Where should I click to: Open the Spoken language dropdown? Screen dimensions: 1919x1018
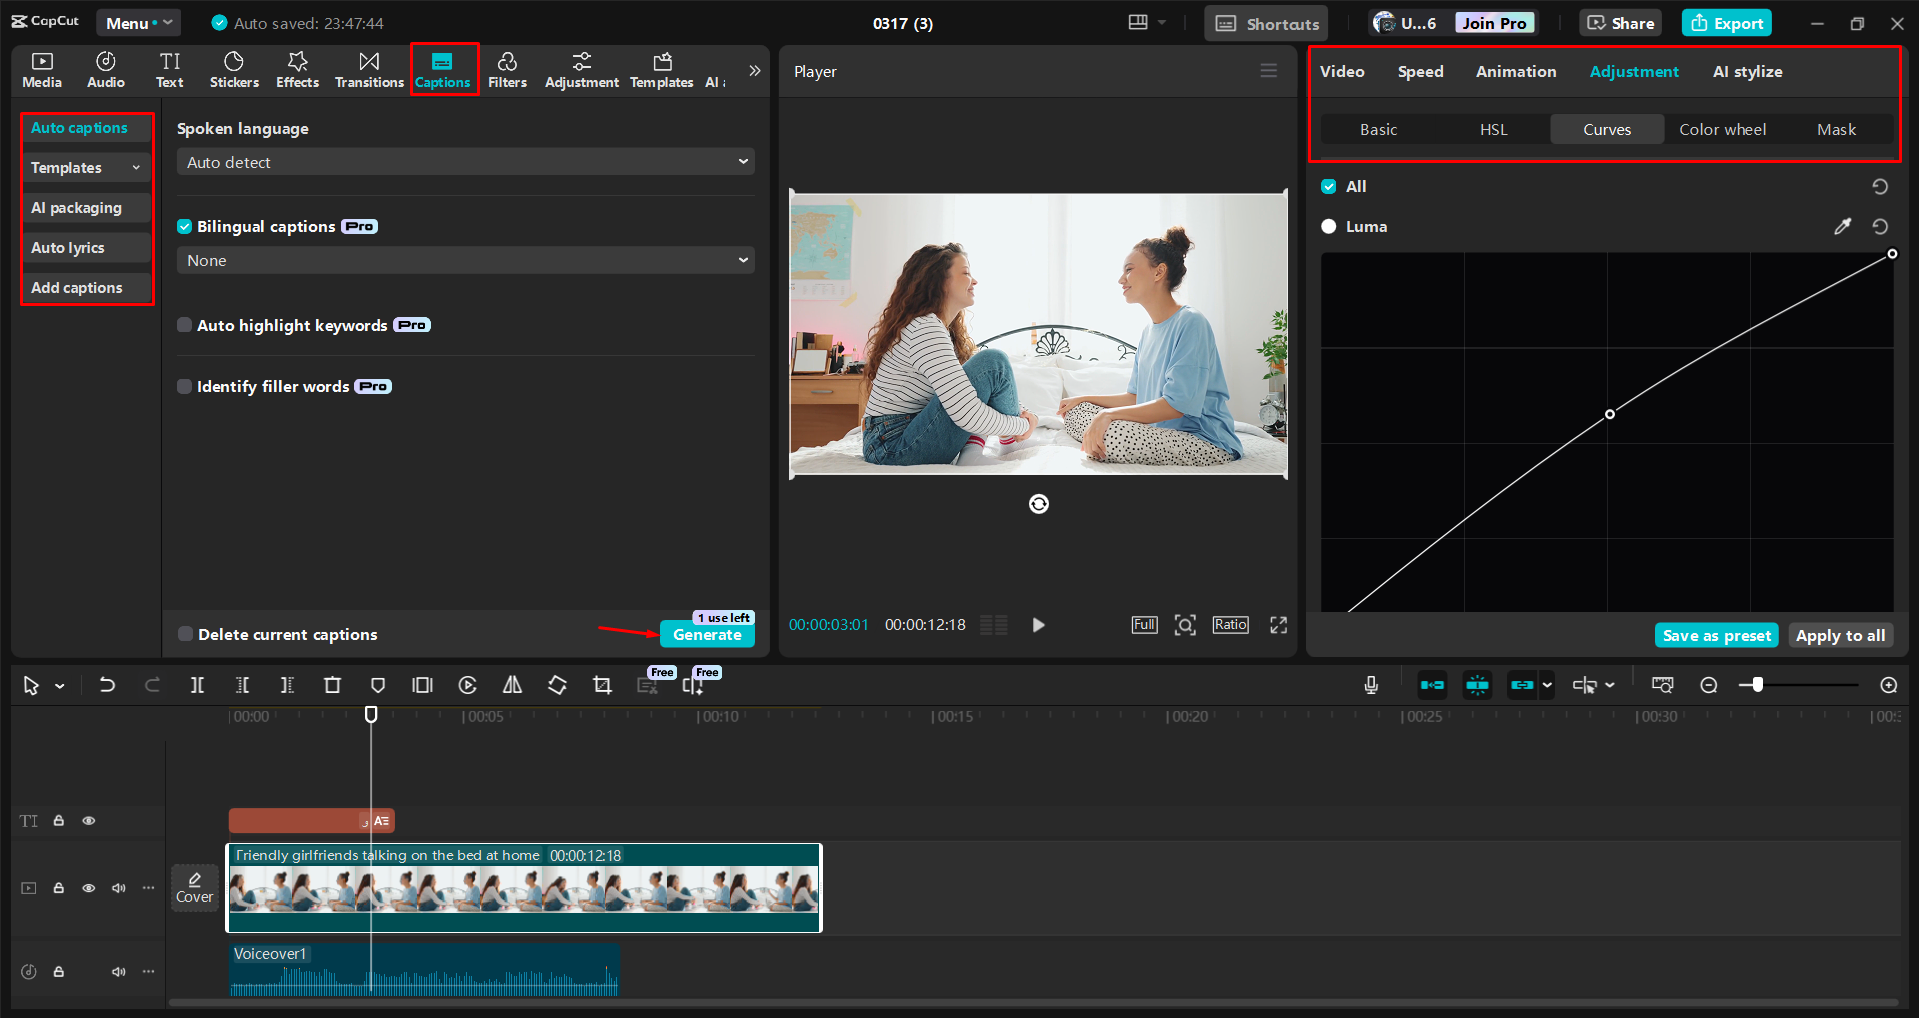(x=464, y=161)
